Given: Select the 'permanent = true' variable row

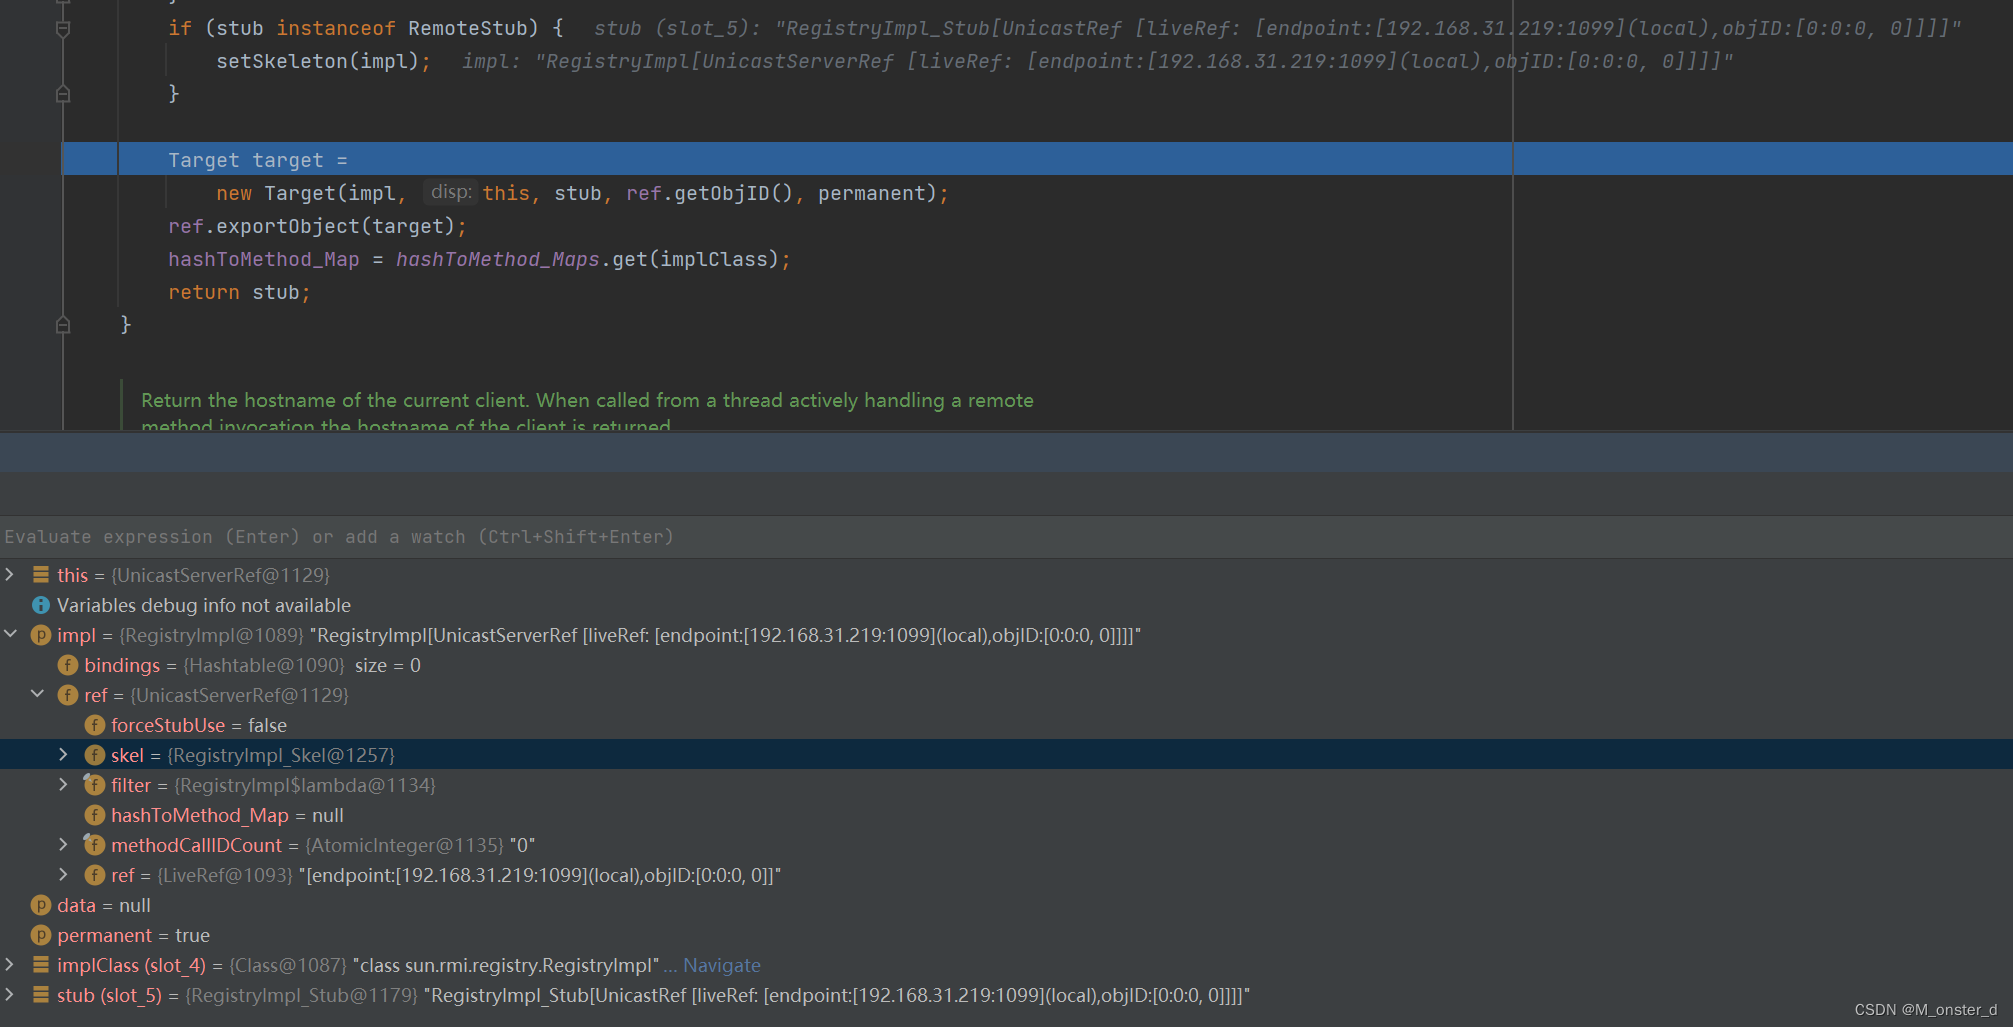Looking at the screenshot, I should (x=1006, y=935).
